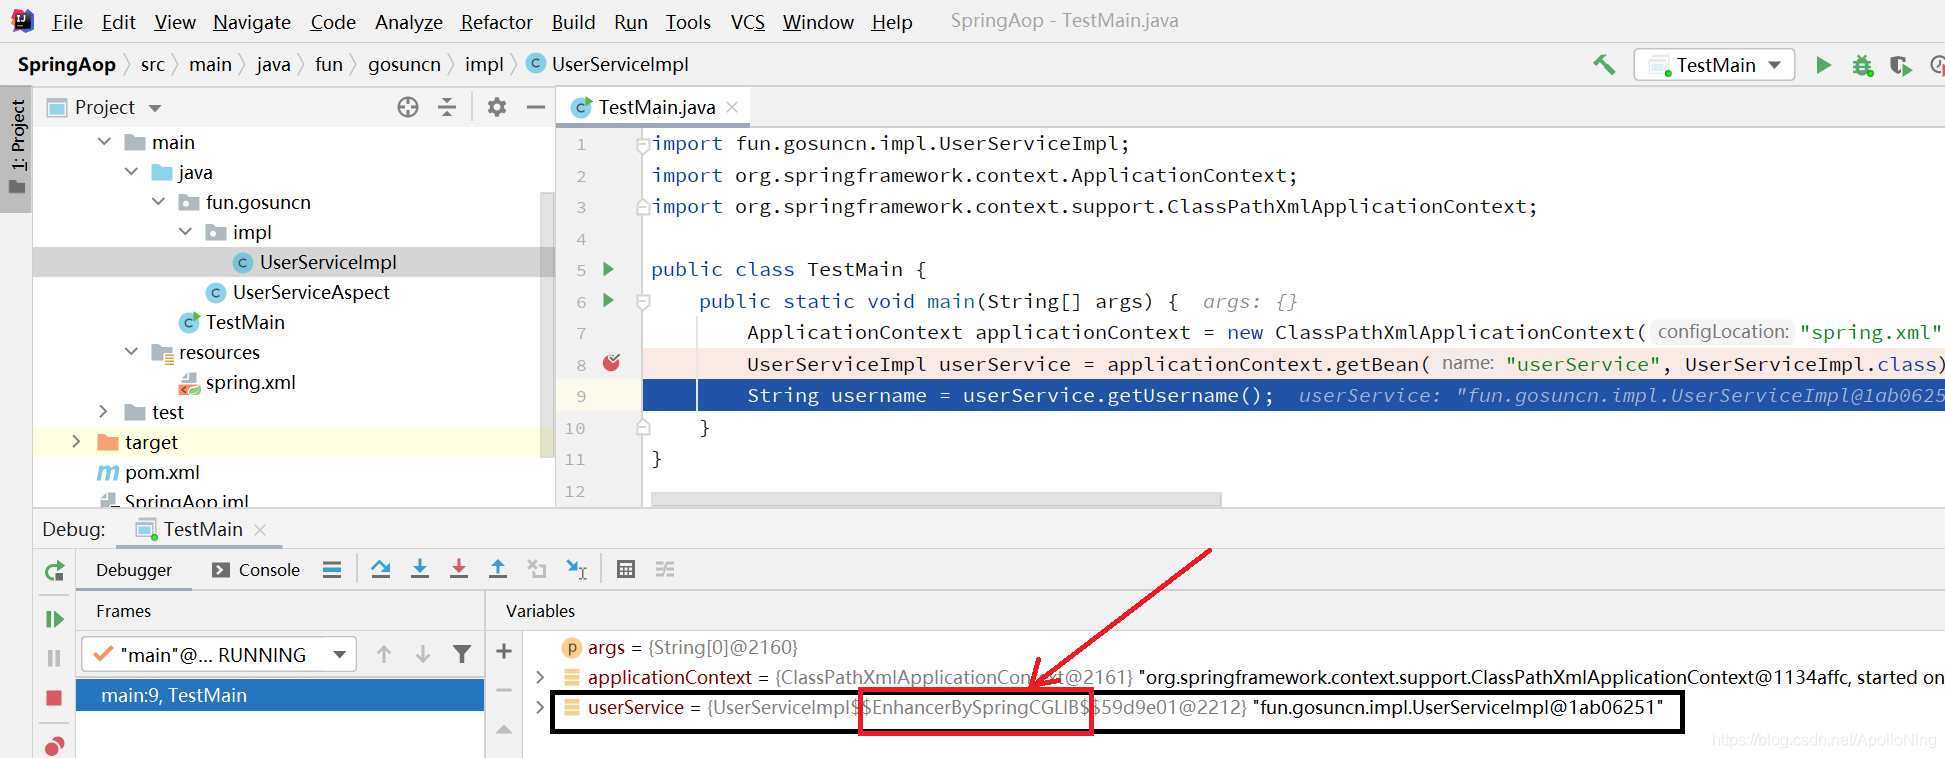
Task: Expand applicationContext variable
Action: (540, 677)
